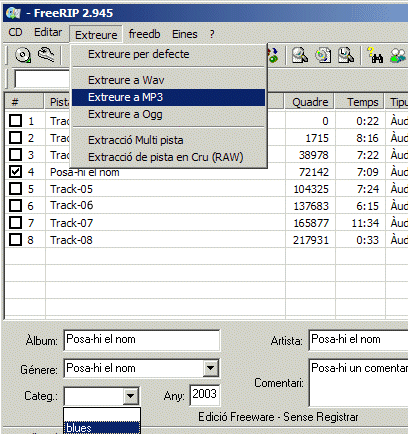This screenshot has width=408, height=434.
Task: Click the Quadre value 38978
Action: tap(314, 155)
